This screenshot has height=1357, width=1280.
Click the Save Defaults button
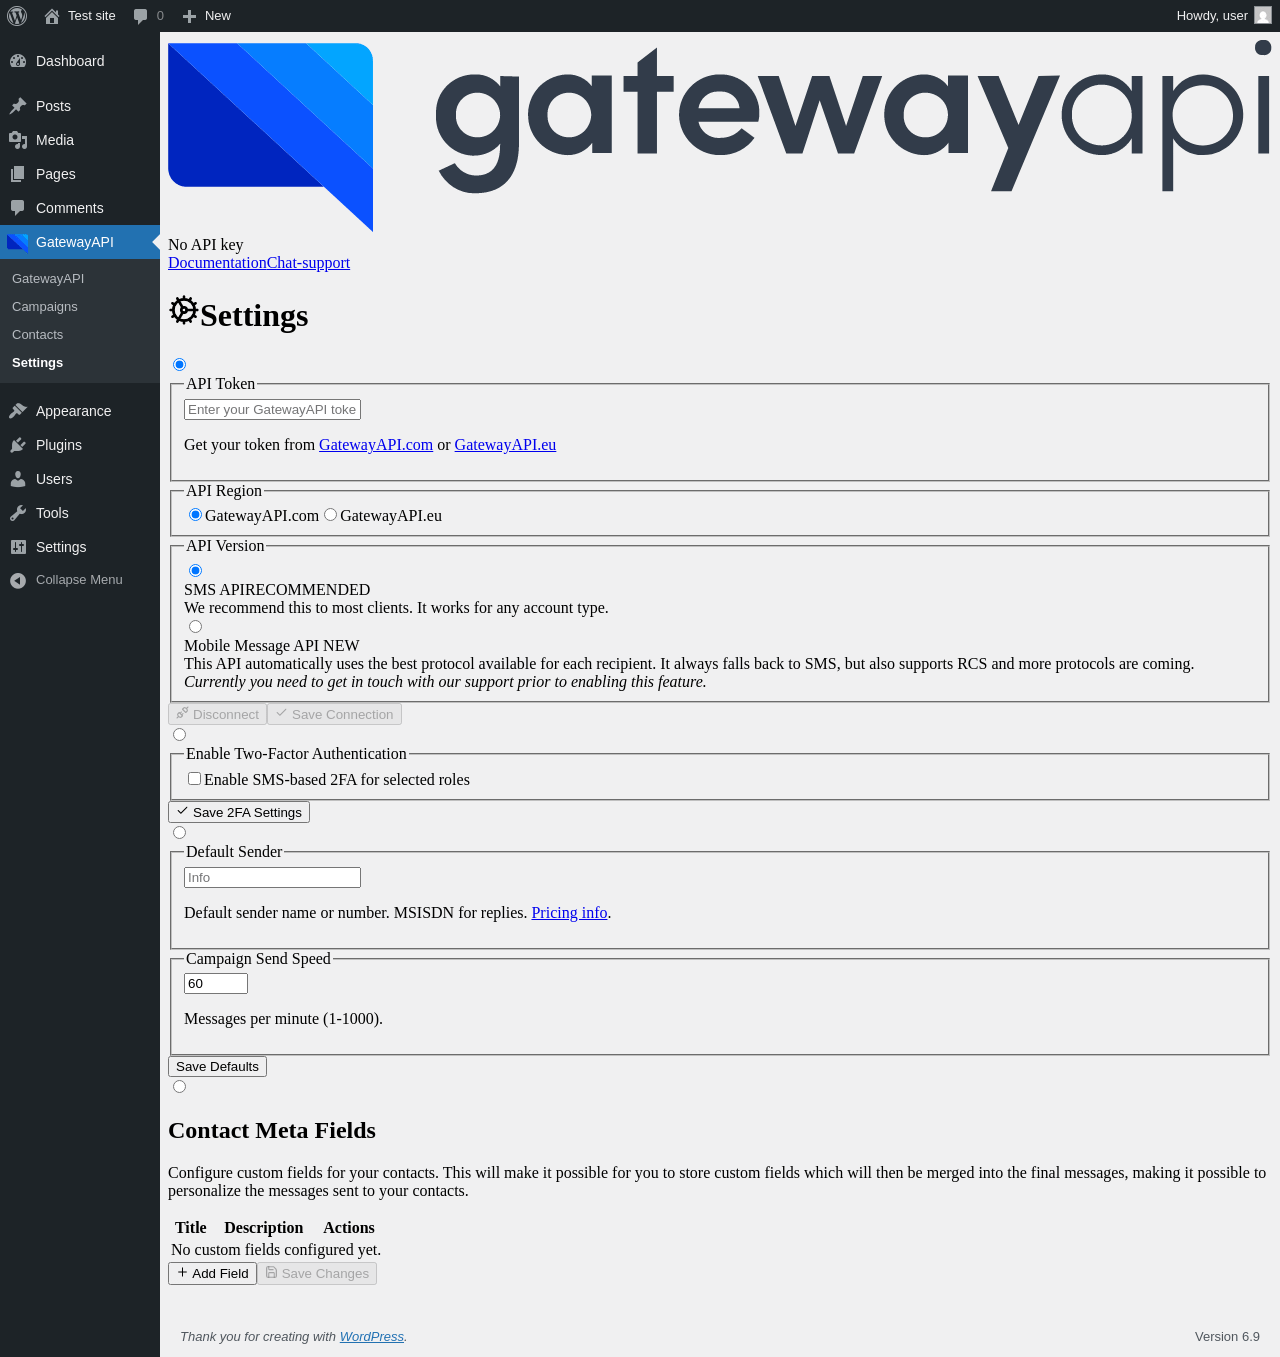217,1067
